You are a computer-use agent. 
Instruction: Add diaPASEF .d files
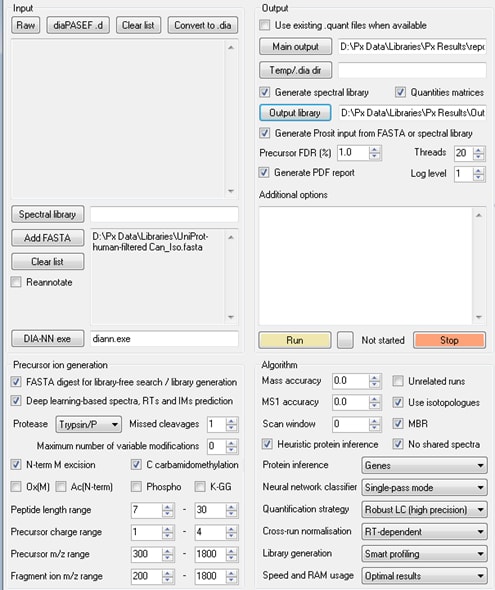tap(78, 25)
